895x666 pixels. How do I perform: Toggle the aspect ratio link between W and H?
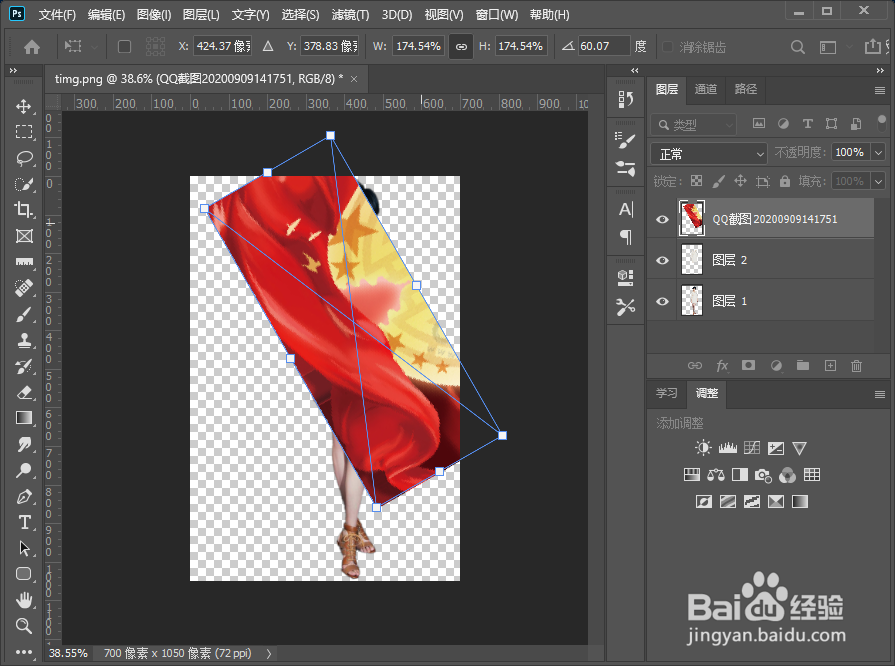pyautogui.click(x=461, y=47)
